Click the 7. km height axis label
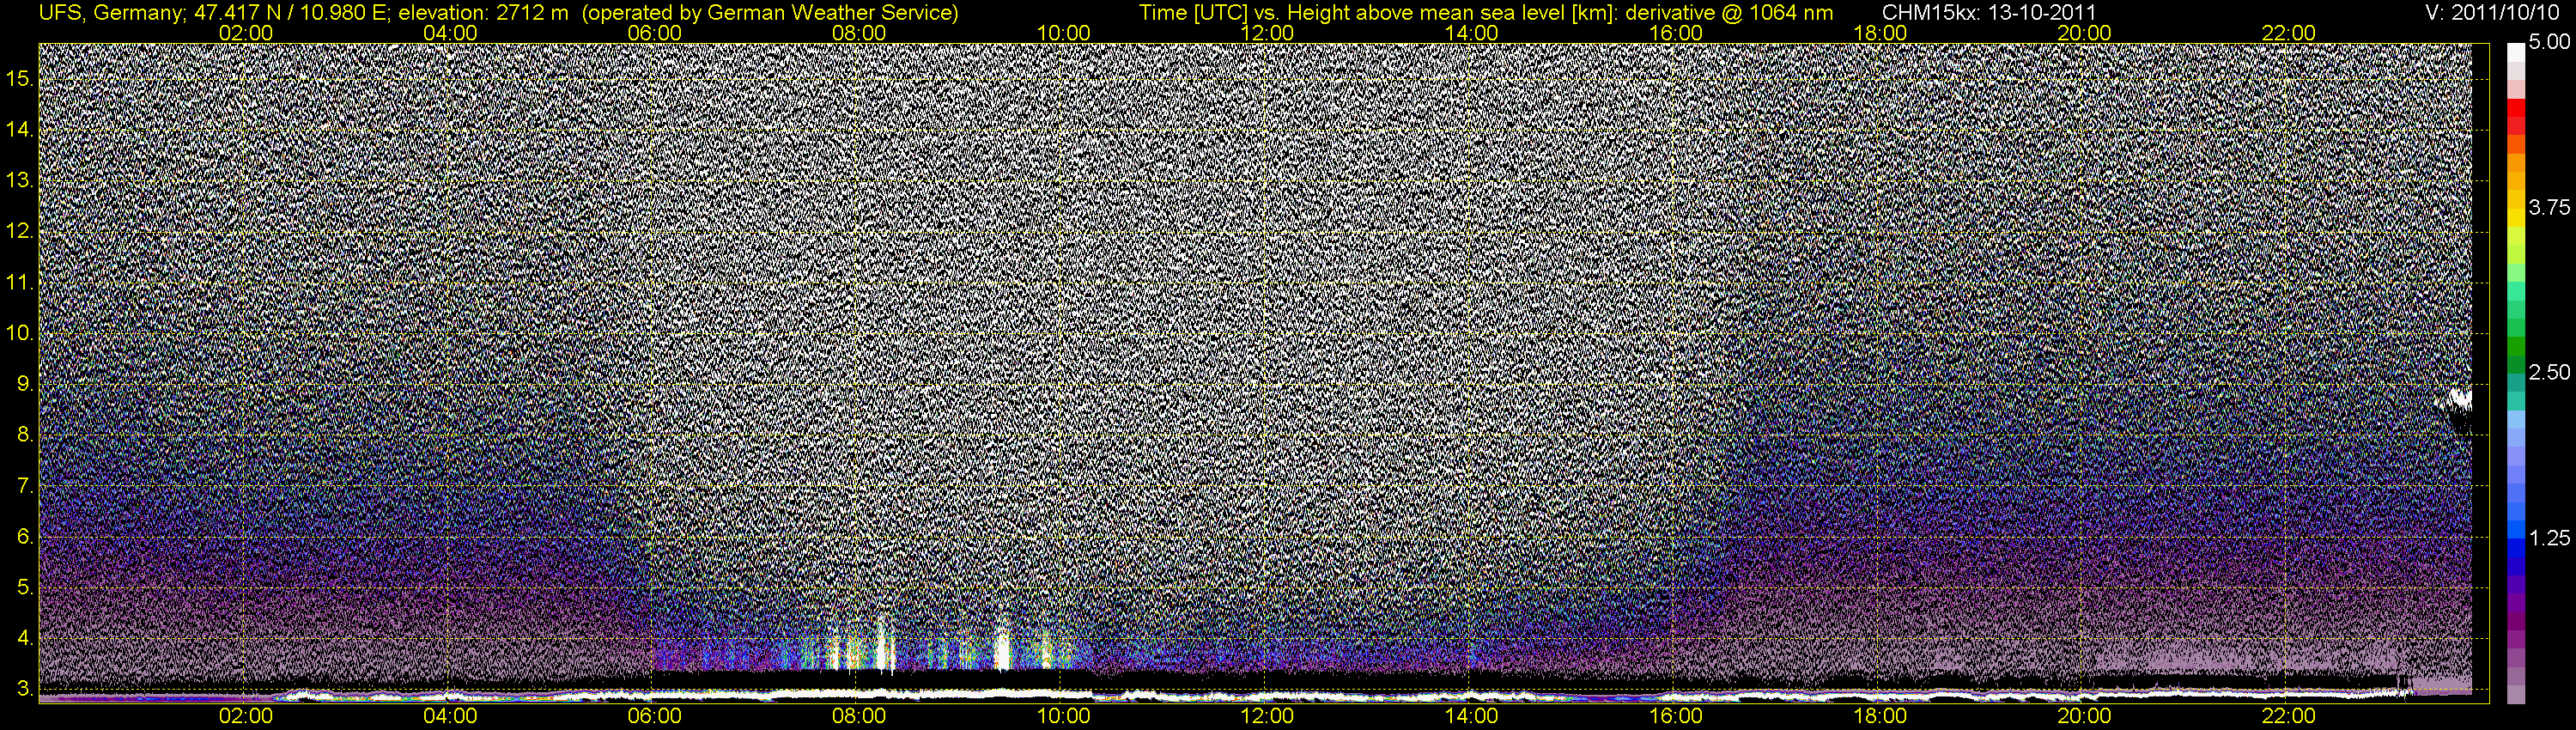 tap(25, 486)
